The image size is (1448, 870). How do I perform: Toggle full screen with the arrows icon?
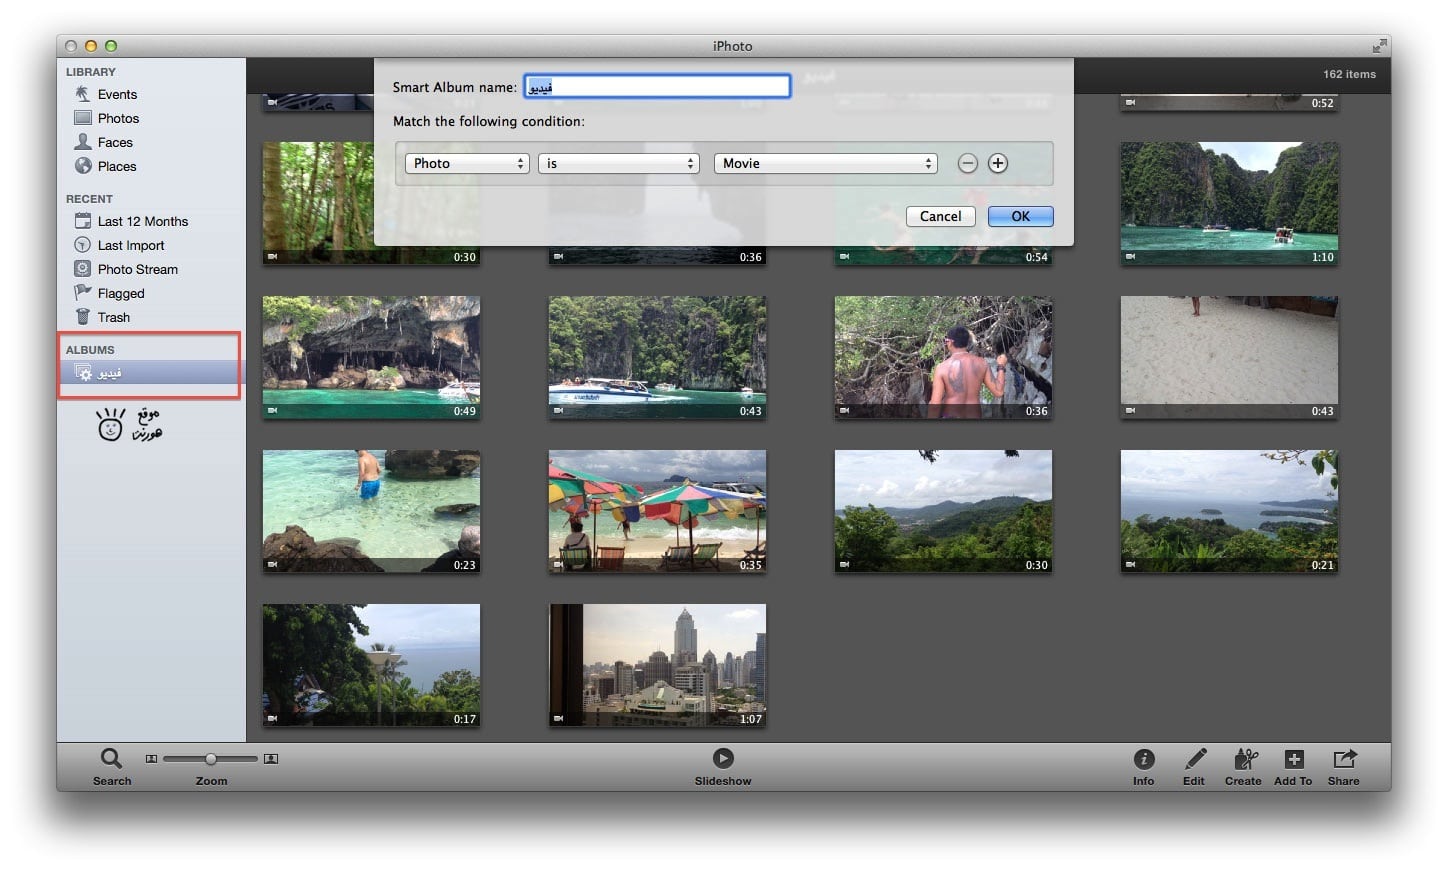click(1380, 46)
